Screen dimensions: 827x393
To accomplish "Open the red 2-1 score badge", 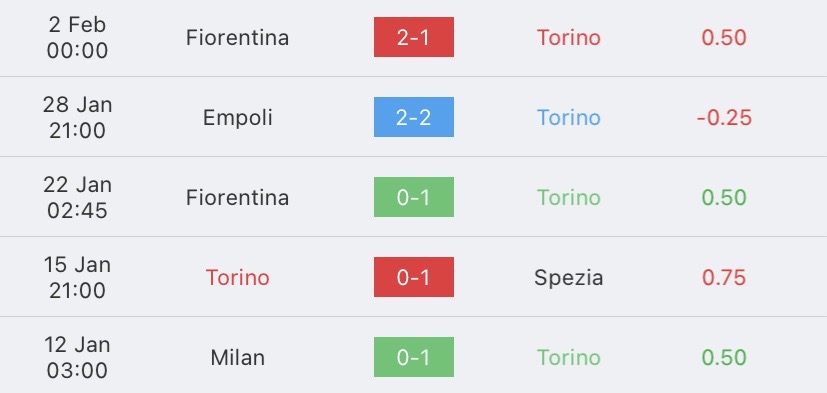I will [414, 37].
